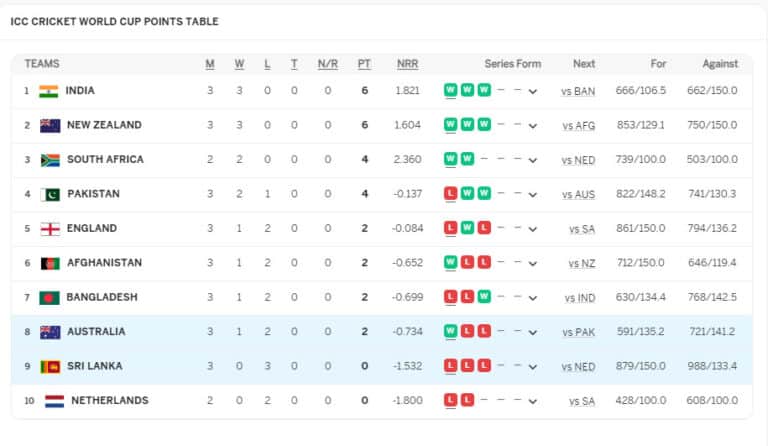Image resolution: width=768 pixels, height=446 pixels.
Task: Click the South Africa flag icon
Action: click(49, 160)
